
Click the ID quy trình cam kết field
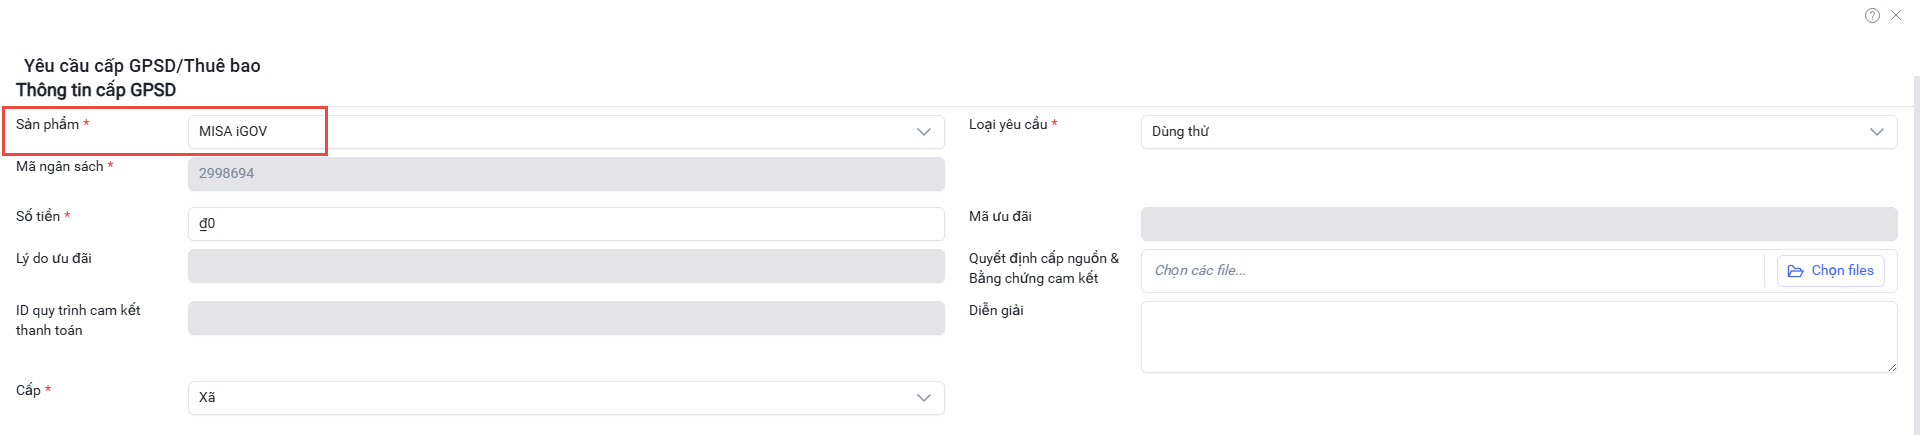click(x=566, y=318)
